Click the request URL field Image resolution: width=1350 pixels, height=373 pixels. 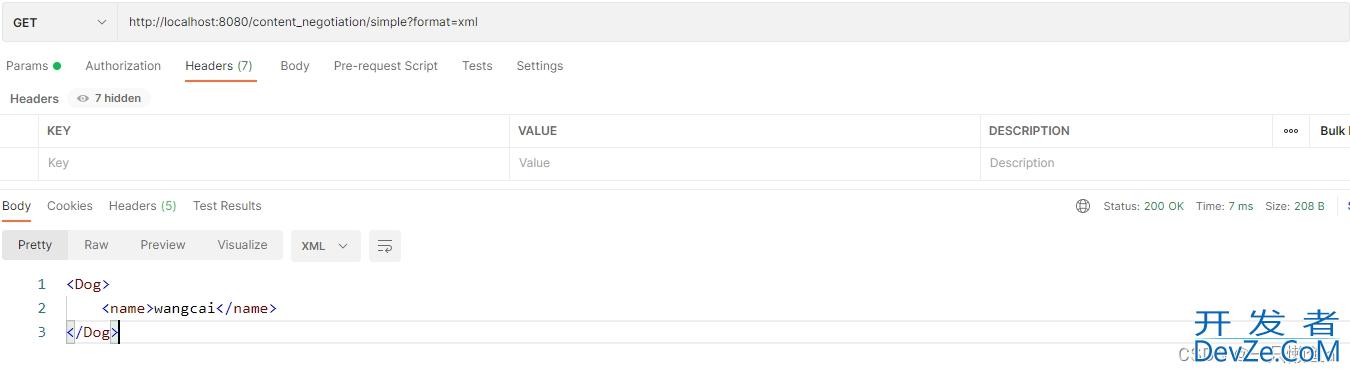733,22
